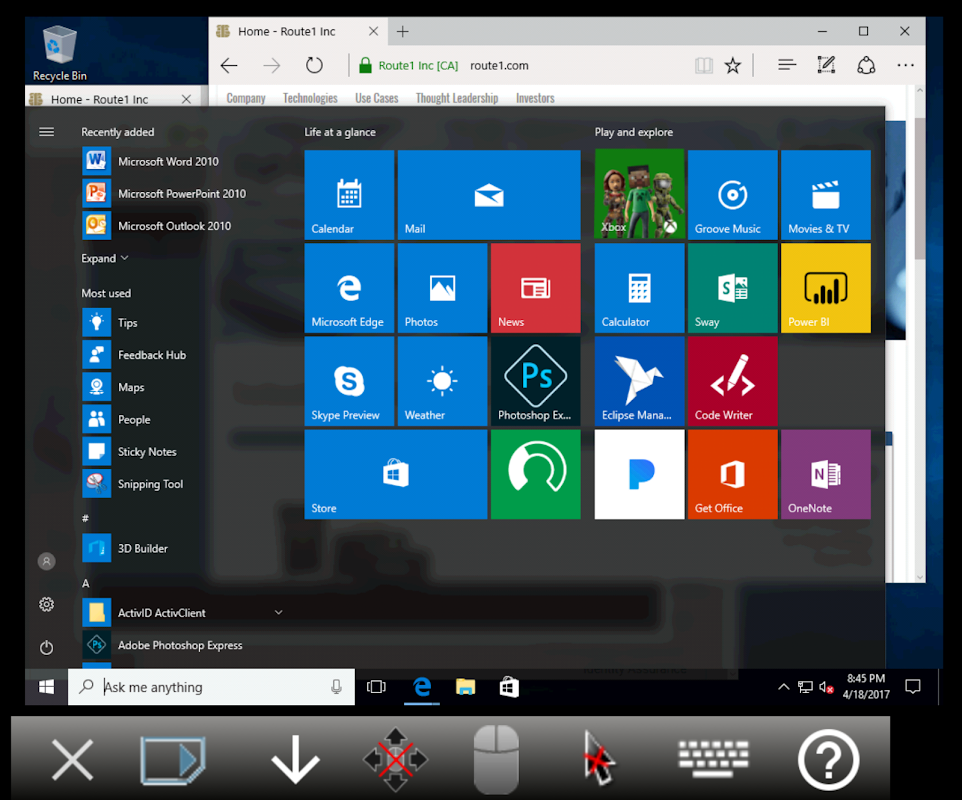Viewport: 962px width, 800px height.
Task: Open Movies & TV tile
Action: [826, 194]
